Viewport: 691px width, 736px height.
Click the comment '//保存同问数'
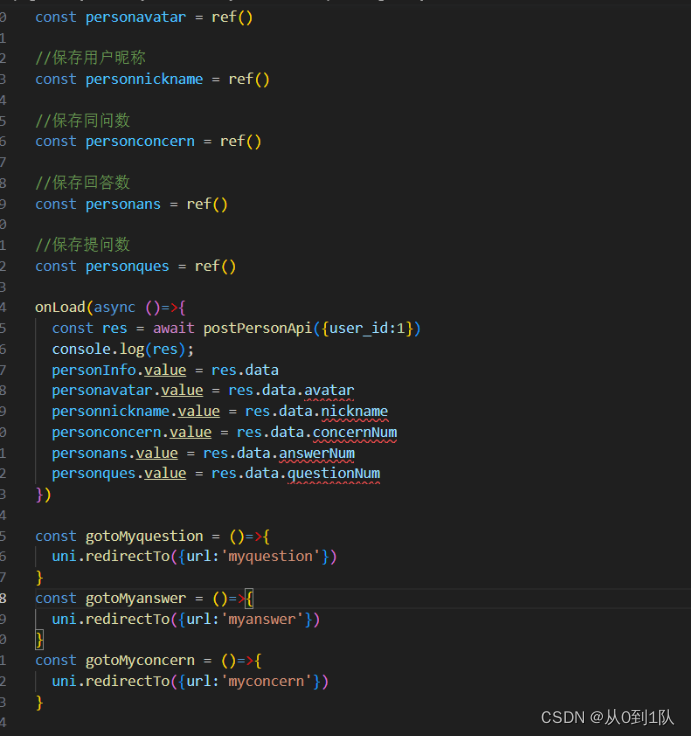pos(83,120)
